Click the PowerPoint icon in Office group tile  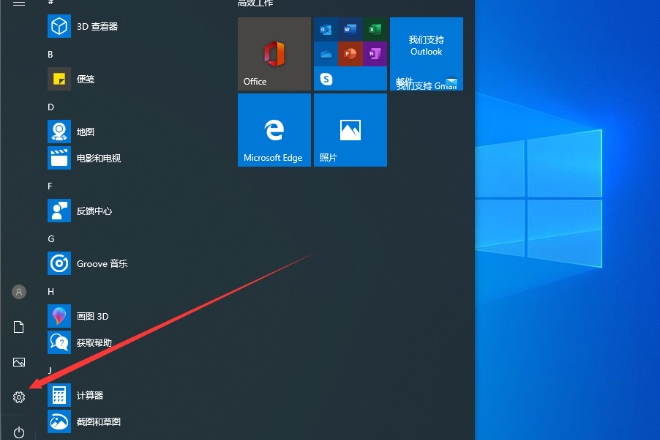350,54
